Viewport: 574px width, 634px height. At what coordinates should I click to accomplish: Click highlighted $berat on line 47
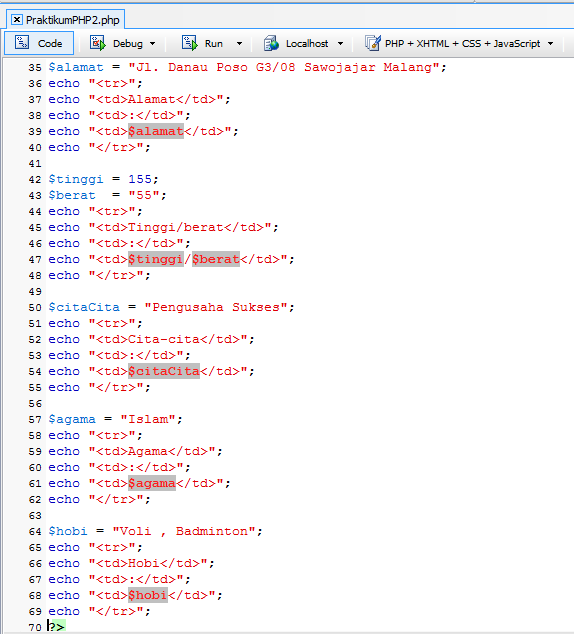[215, 259]
